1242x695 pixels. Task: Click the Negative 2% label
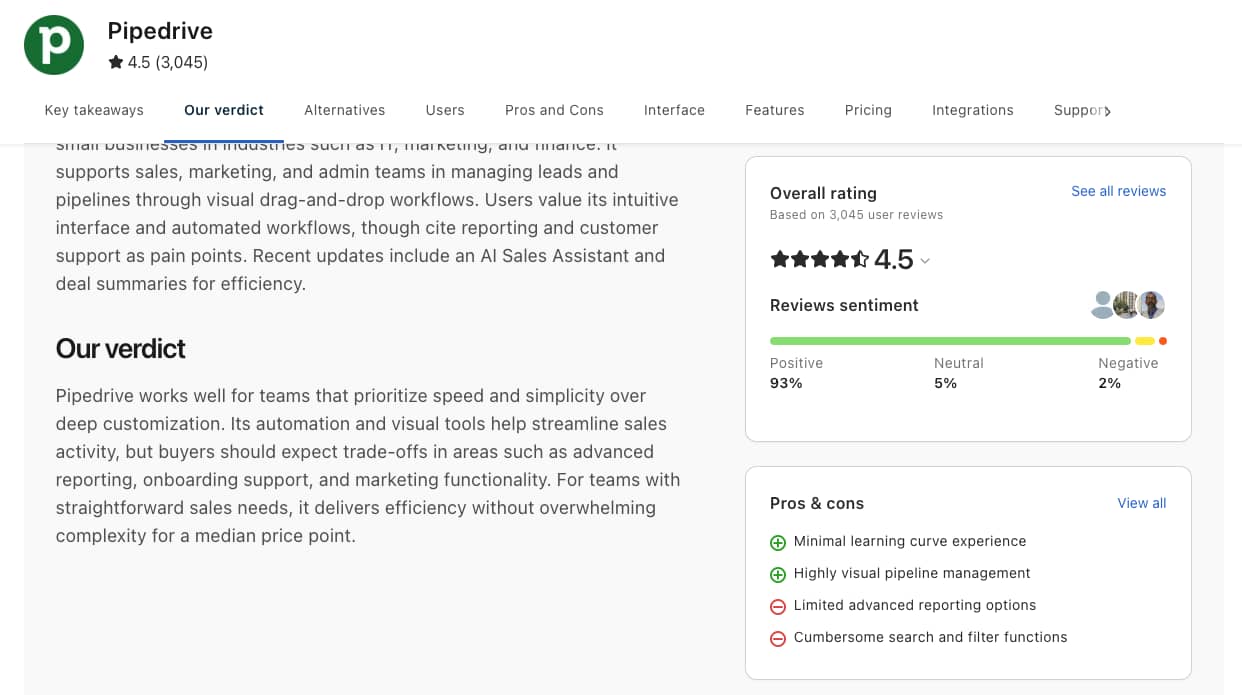tap(1128, 373)
